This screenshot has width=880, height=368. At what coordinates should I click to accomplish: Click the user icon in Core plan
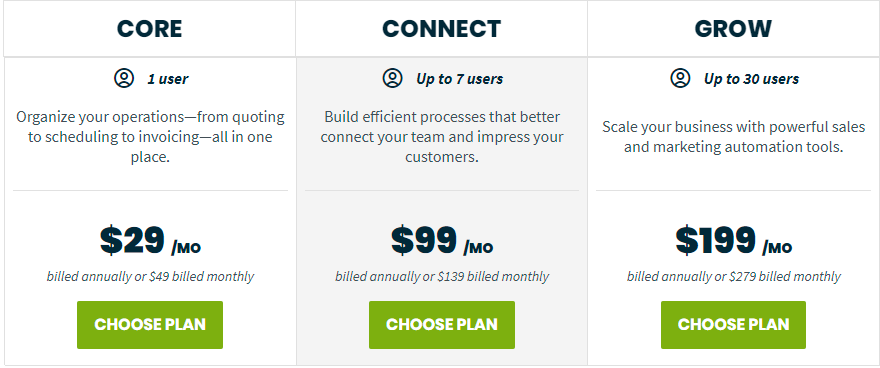coord(124,78)
